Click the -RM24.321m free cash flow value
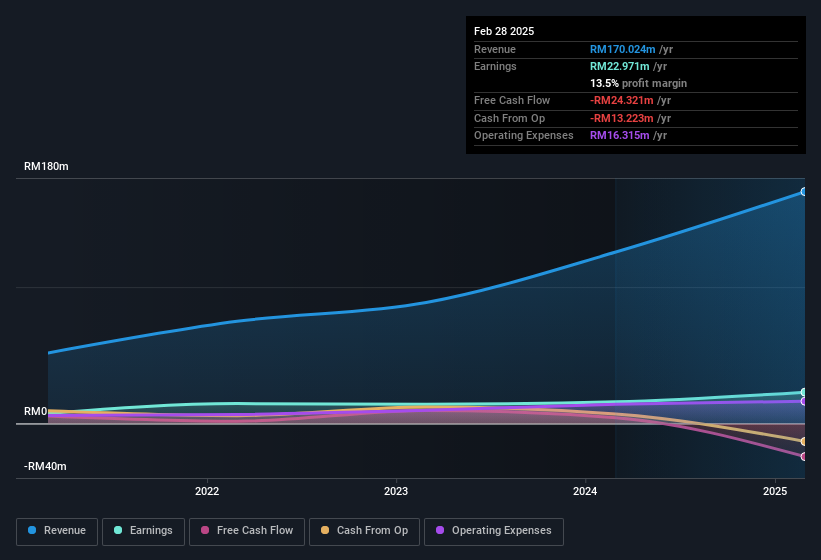Image resolution: width=821 pixels, height=560 pixels. click(x=622, y=100)
